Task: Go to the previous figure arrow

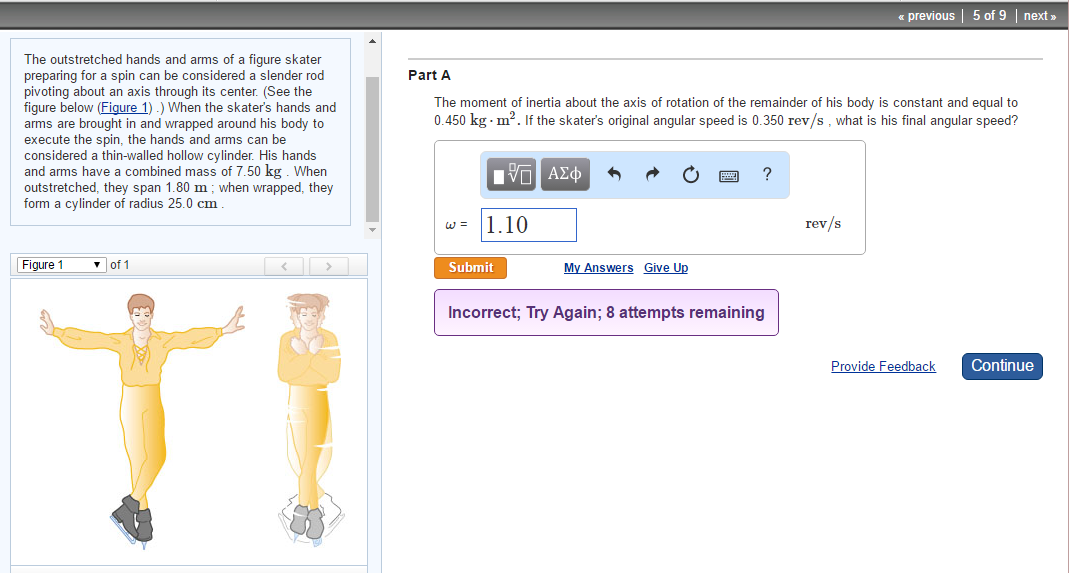Action: pos(284,265)
